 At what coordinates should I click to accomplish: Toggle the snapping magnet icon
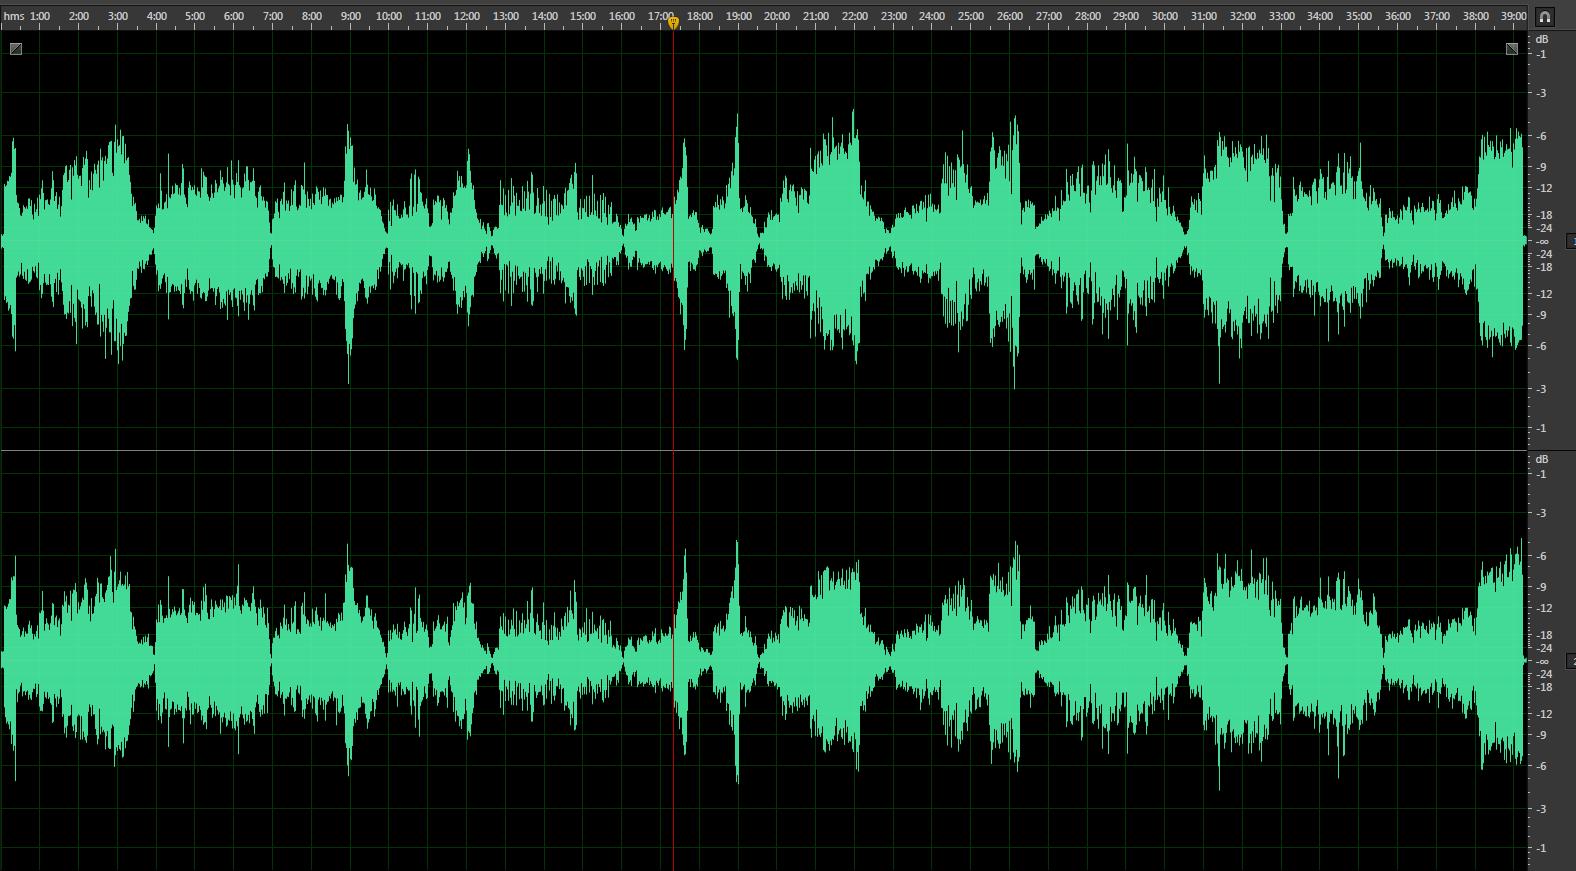click(1545, 17)
